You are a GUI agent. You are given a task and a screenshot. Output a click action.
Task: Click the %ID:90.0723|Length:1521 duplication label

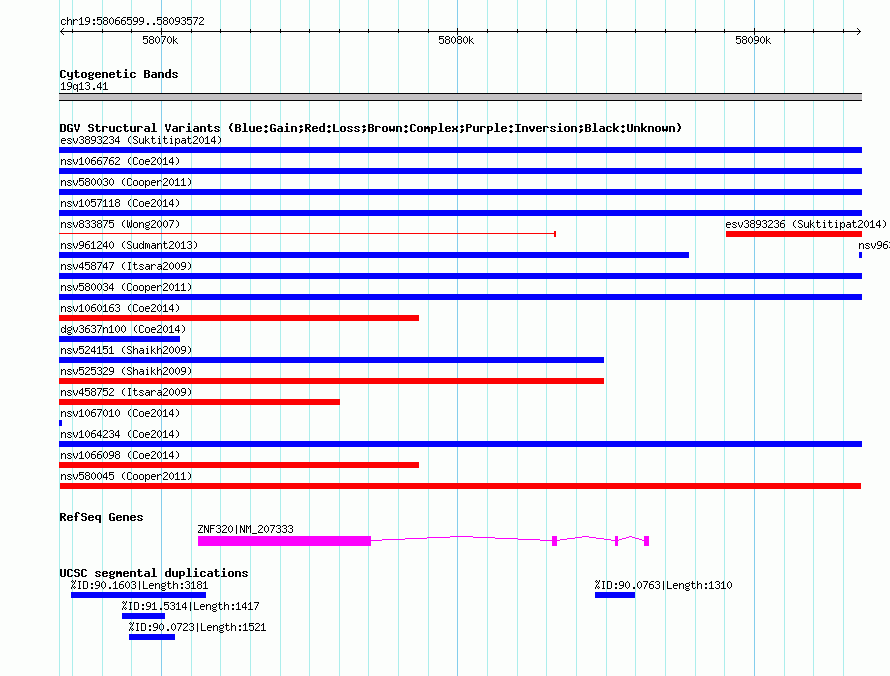pos(197,627)
